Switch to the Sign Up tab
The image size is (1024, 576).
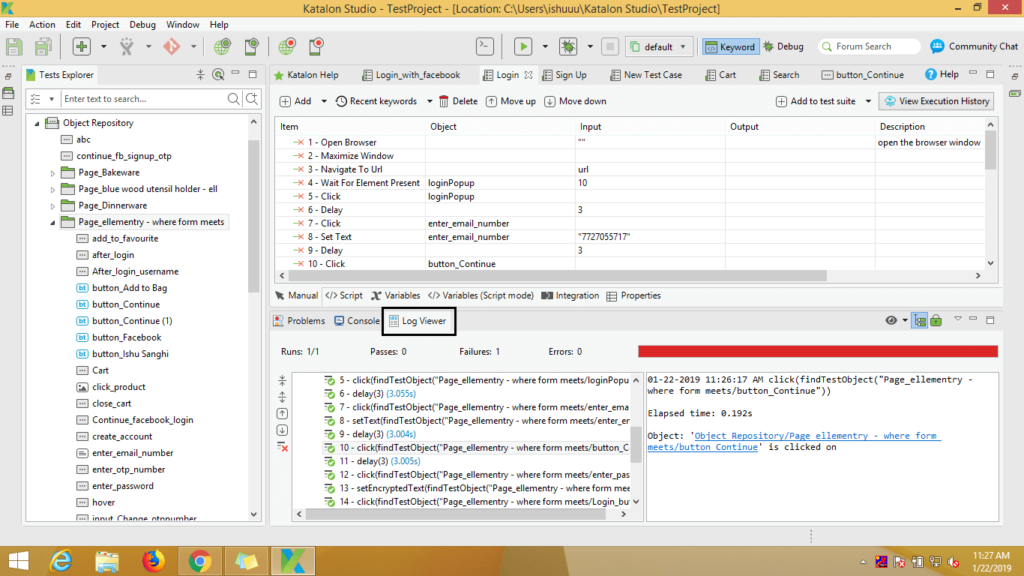click(564, 75)
